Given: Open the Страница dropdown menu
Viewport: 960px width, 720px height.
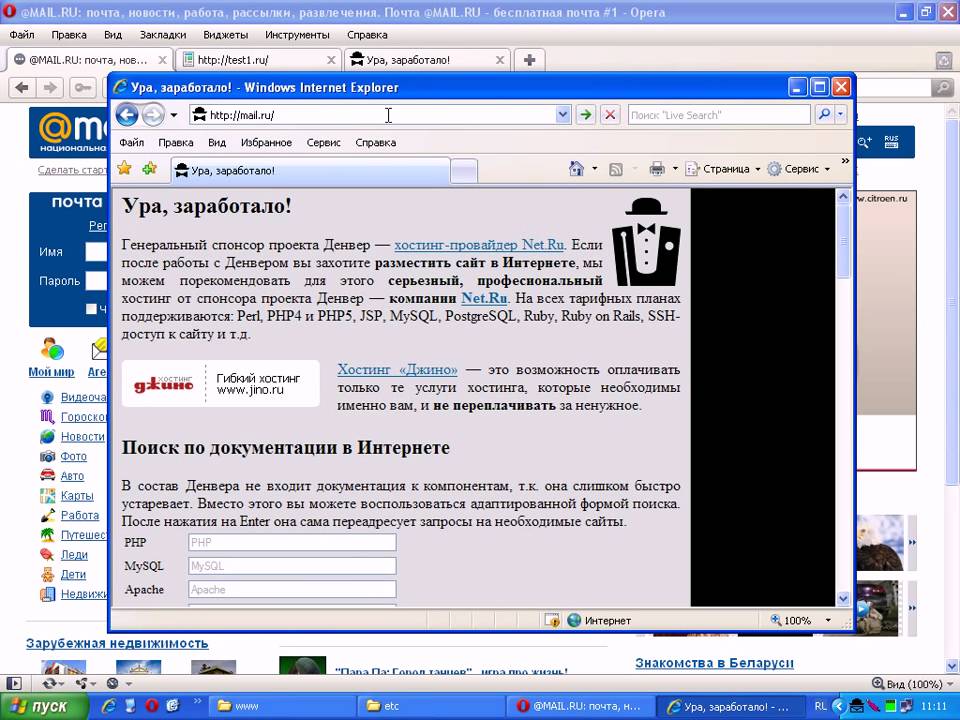Looking at the screenshot, I should coord(722,169).
